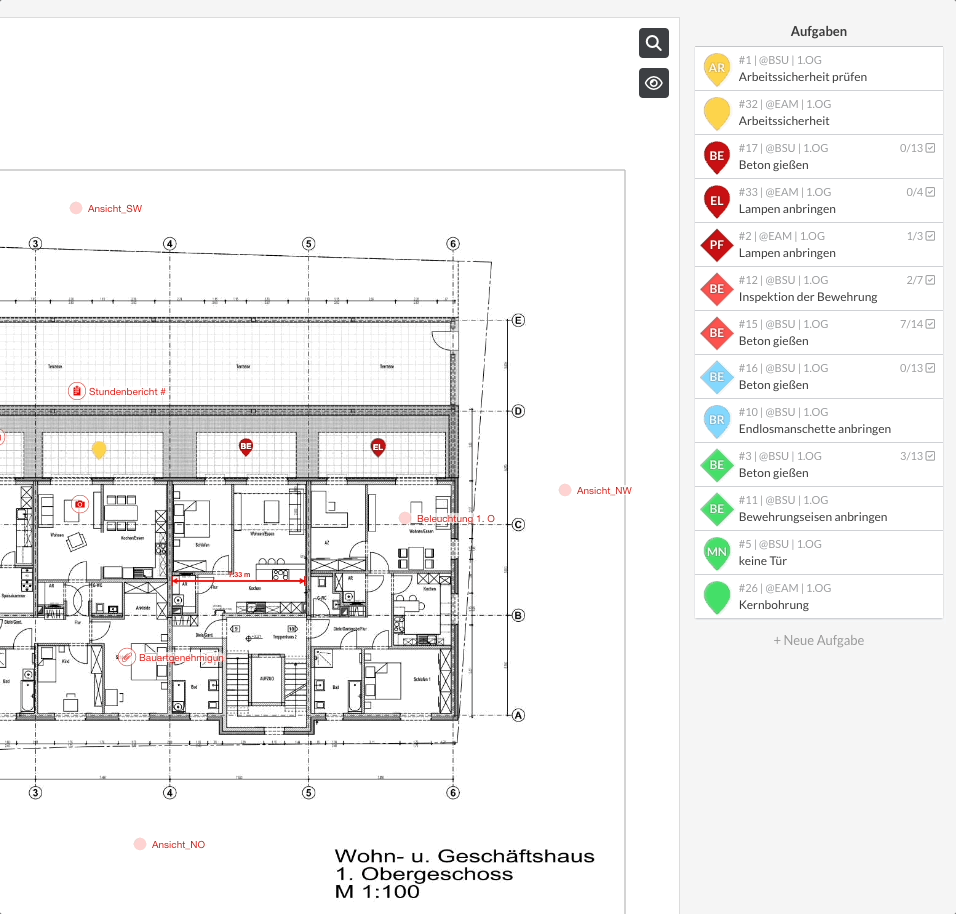
Task: Click the Aufgaben panel header
Action: [x=818, y=31]
